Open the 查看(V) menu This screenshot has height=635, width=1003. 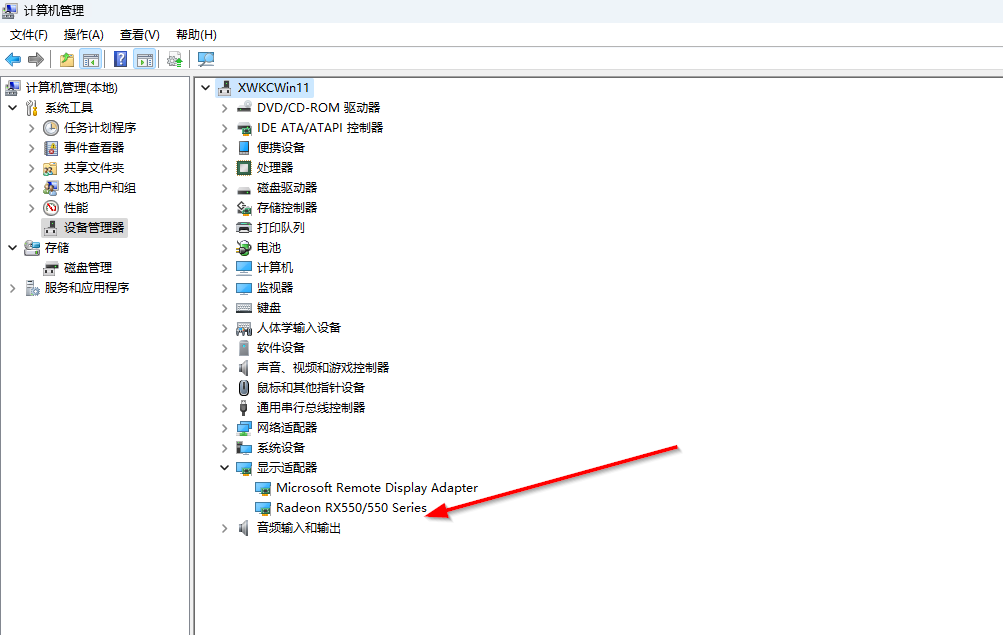[x=139, y=35]
